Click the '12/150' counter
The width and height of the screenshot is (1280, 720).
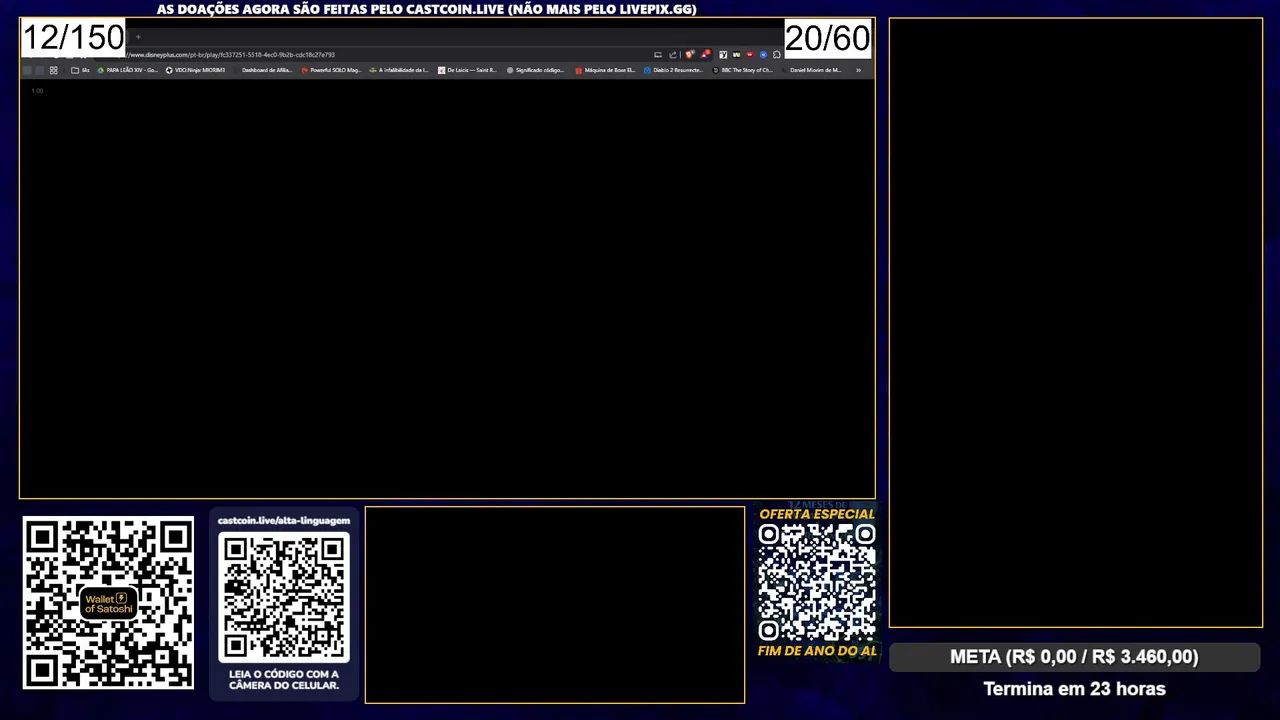pyautogui.click(x=73, y=38)
